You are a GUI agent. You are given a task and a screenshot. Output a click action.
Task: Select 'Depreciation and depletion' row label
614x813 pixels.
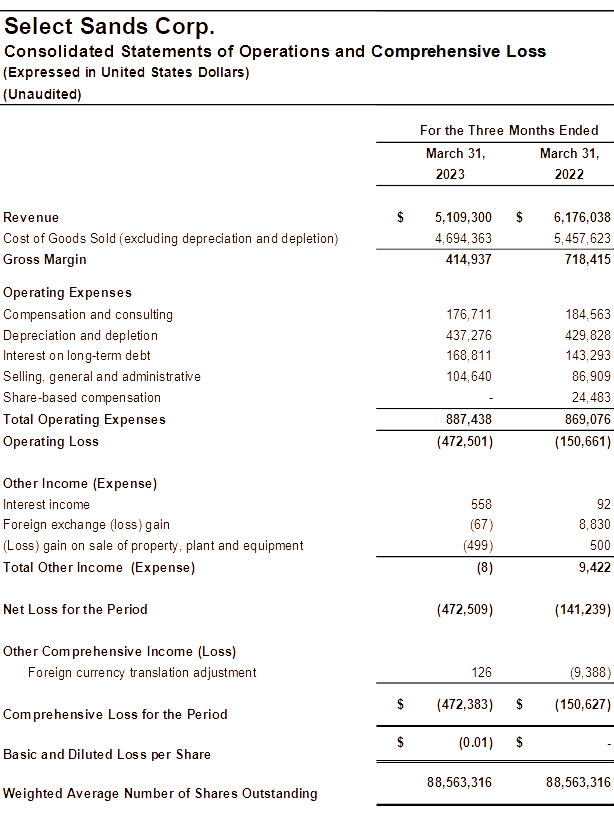tap(80, 335)
